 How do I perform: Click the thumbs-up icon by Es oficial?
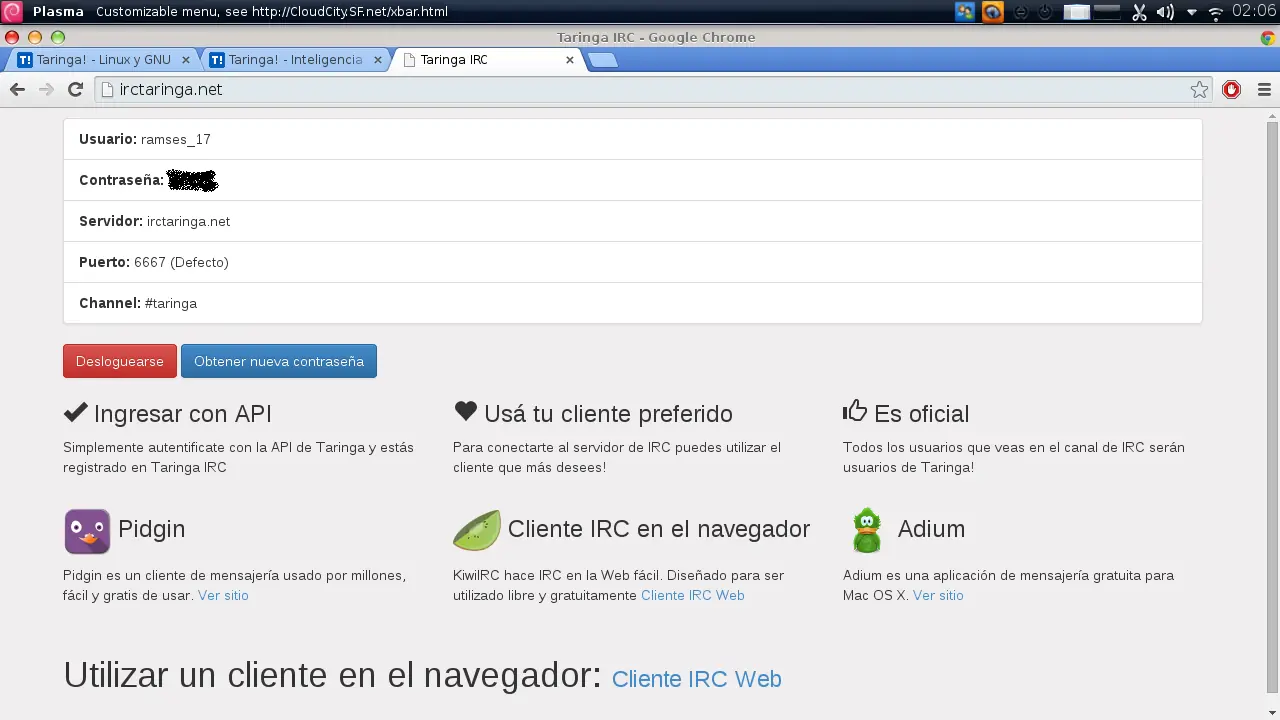point(855,410)
